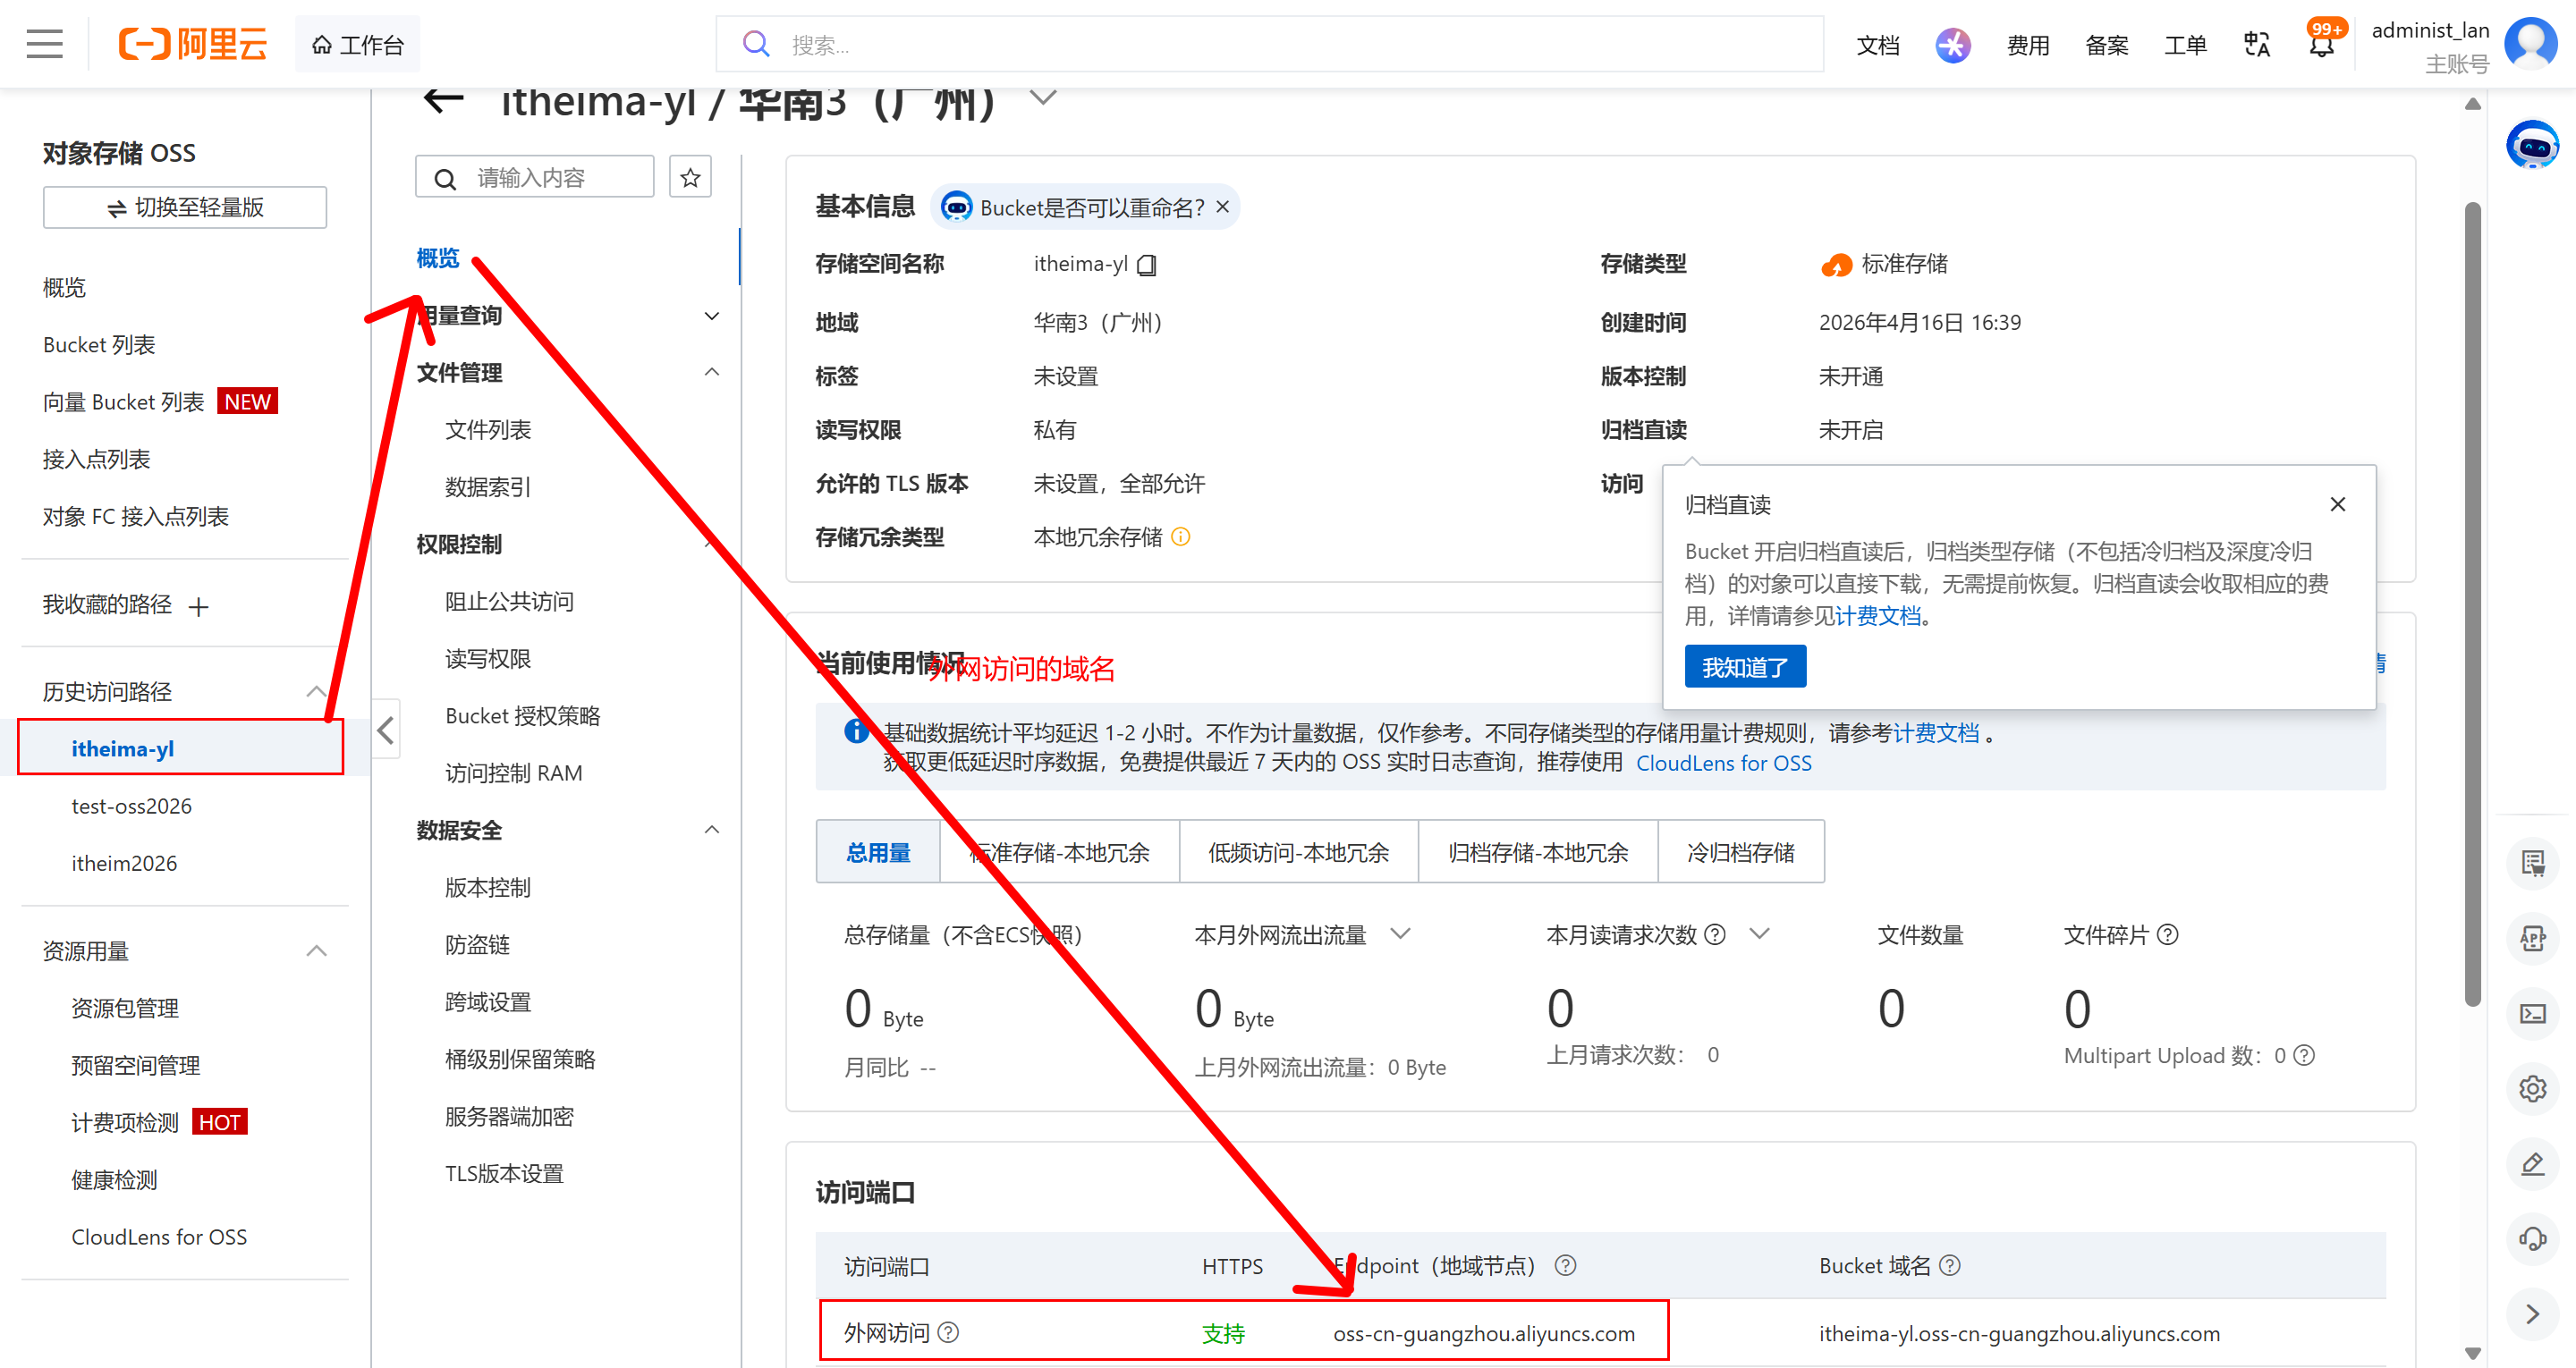Add a favorite path with plus icon
Screen dimensions: 2576x1368
pos(198,607)
